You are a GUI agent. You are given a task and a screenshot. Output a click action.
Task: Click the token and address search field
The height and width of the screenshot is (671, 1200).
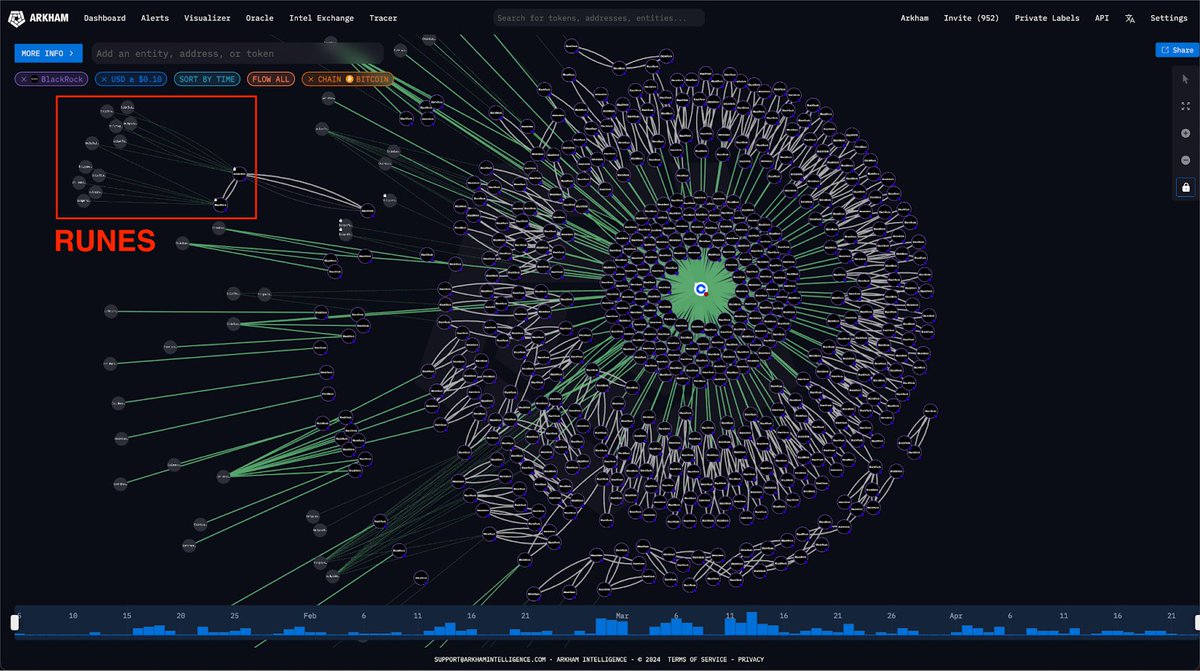tap(598, 18)
